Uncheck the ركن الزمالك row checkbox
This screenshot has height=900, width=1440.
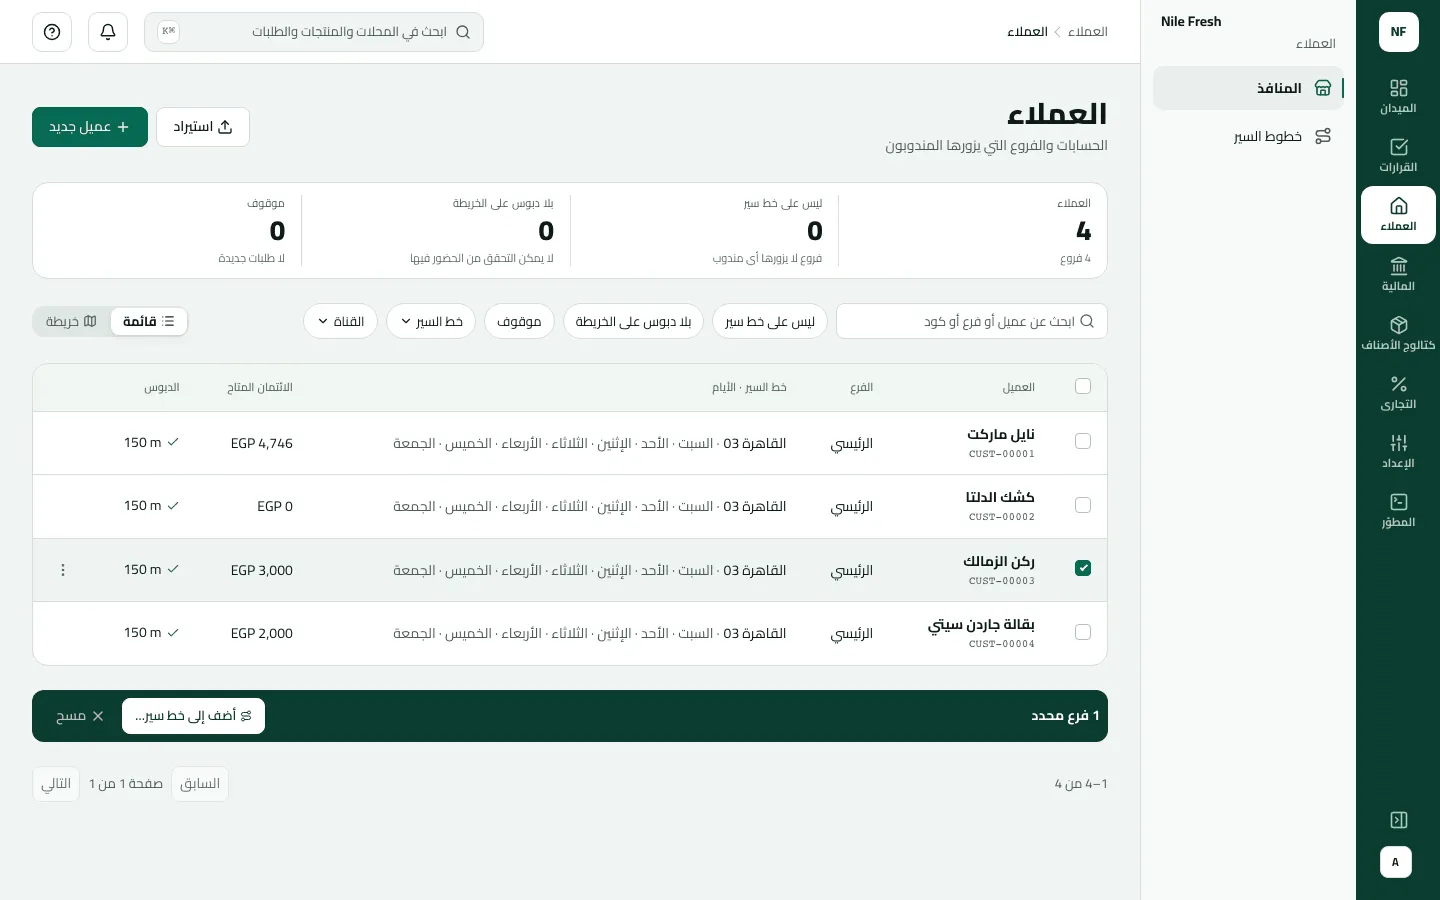pos(1083,568)
